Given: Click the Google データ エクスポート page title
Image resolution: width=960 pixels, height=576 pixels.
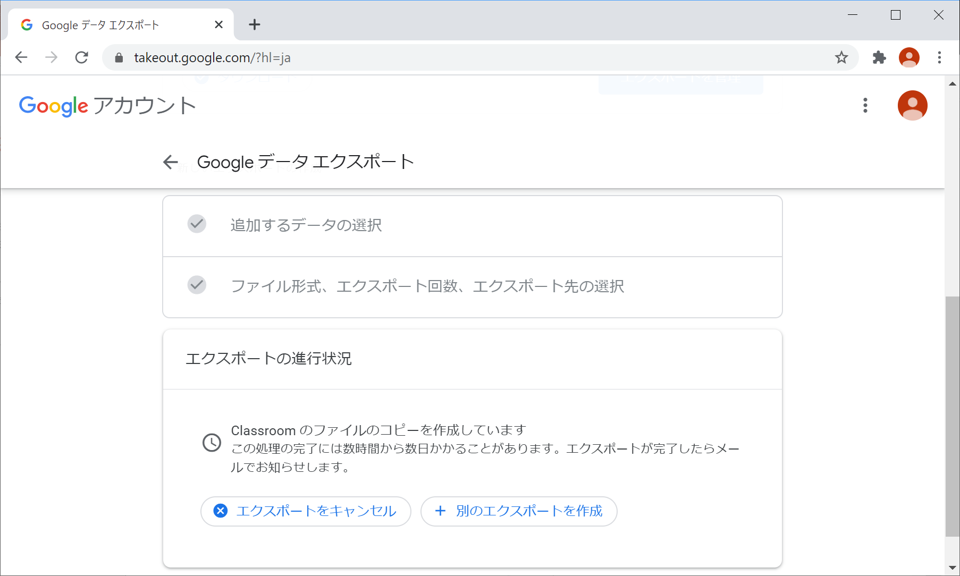Looking at the screenshot, I should click(x=306, y=162).
